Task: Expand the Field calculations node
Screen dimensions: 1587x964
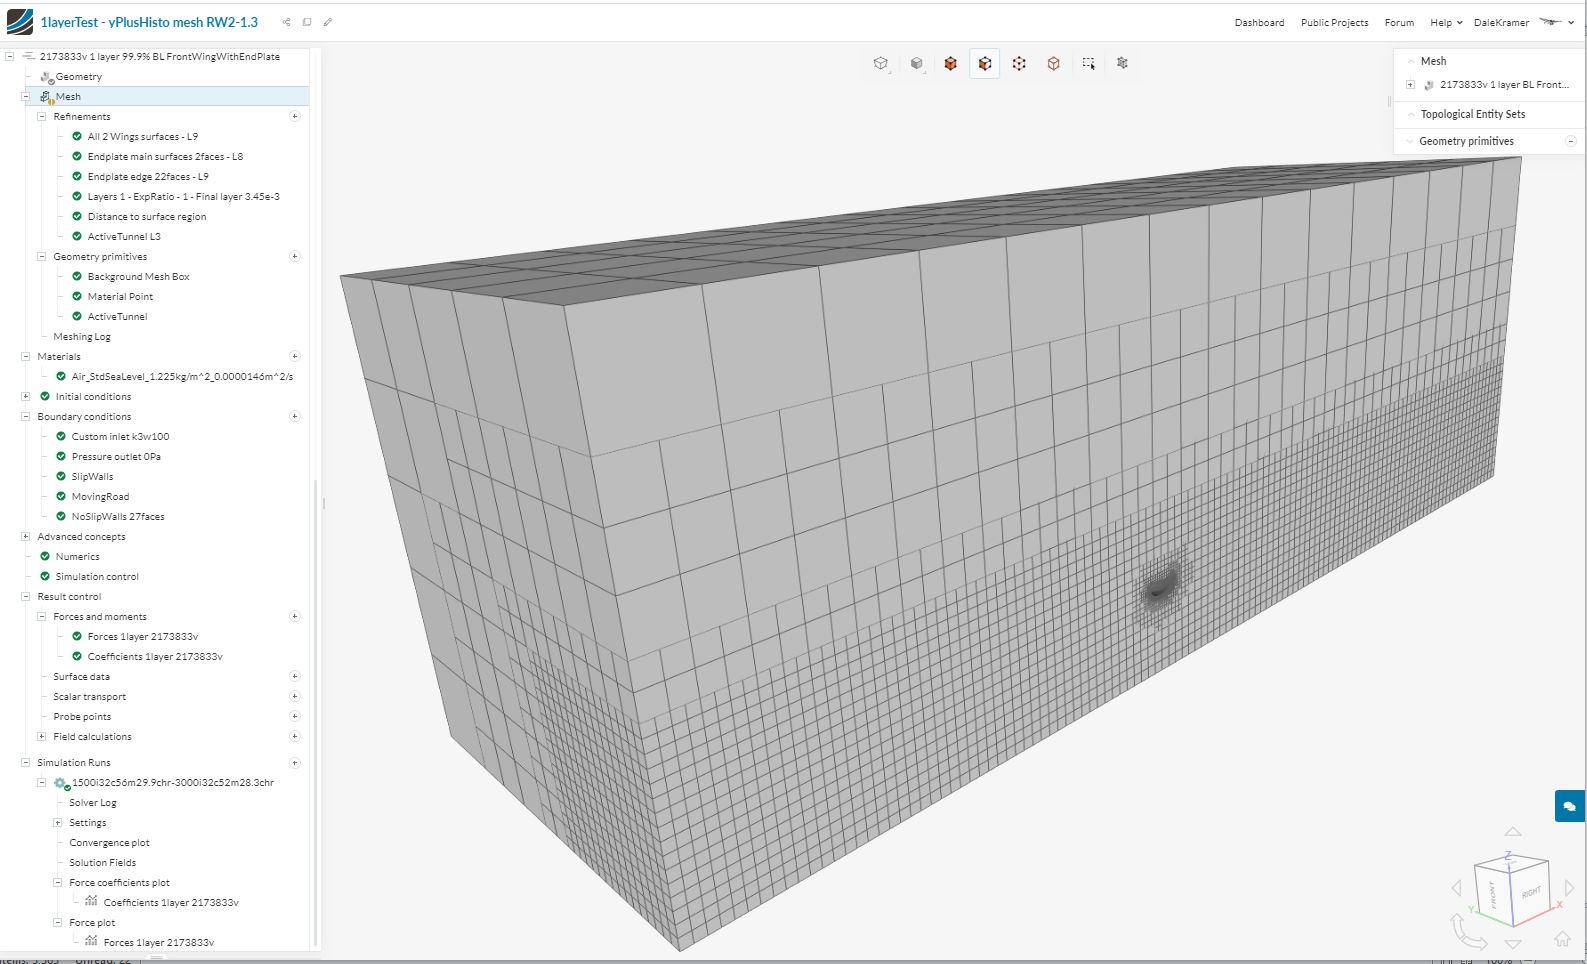Action: tap(42, 737)
